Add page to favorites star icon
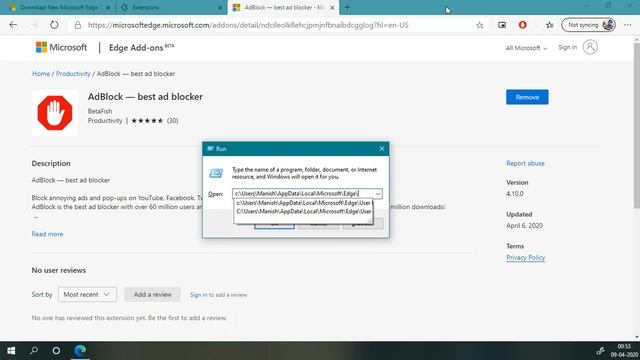640x360 pixels. point(480,25)
